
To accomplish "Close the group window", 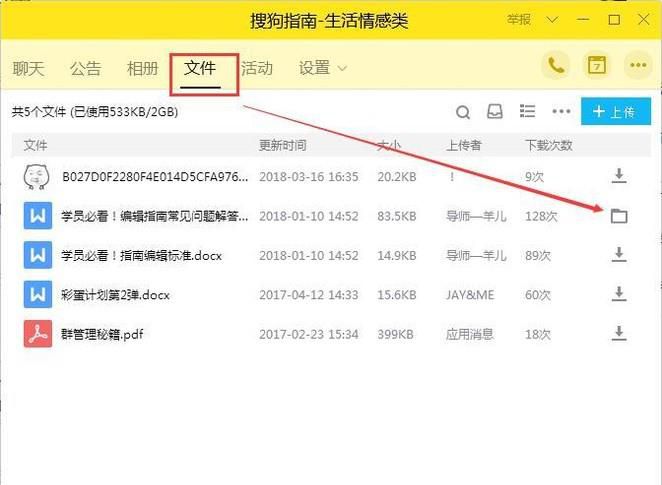I will [644, 19].
